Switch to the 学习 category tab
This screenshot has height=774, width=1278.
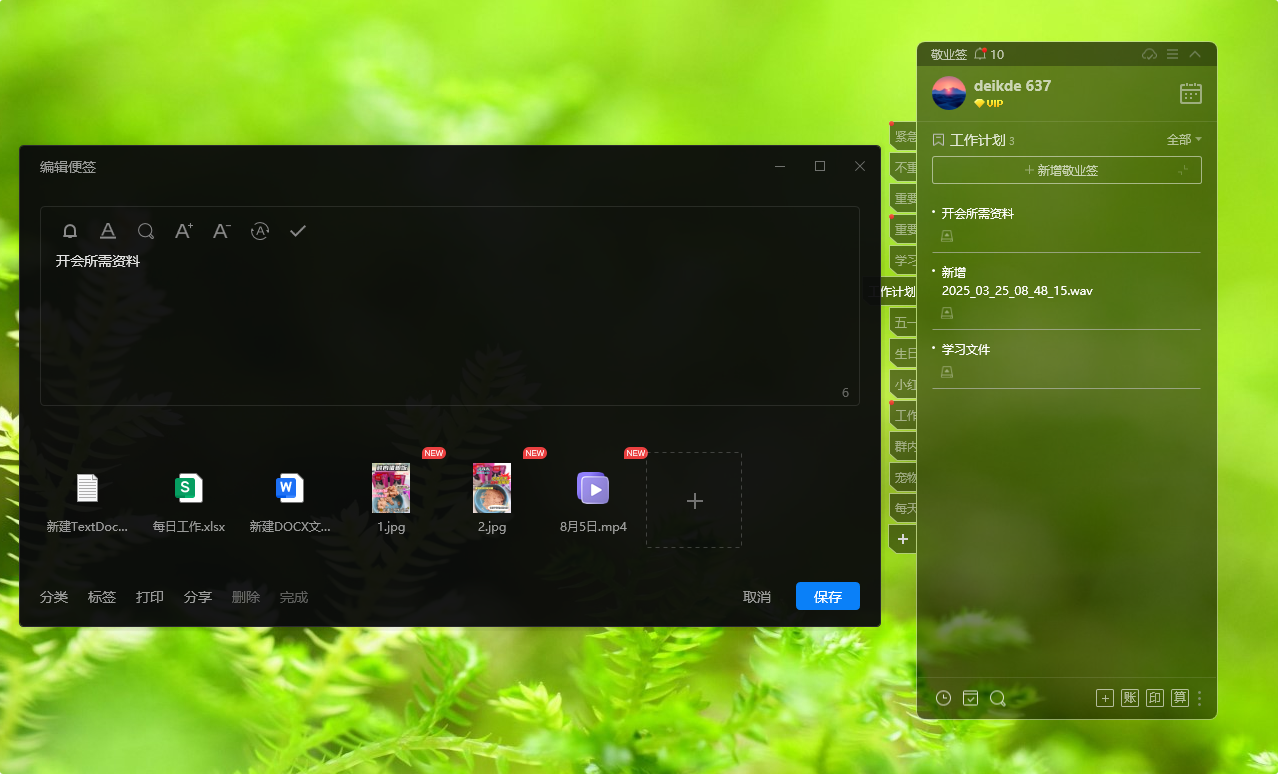tap(904, 260)
